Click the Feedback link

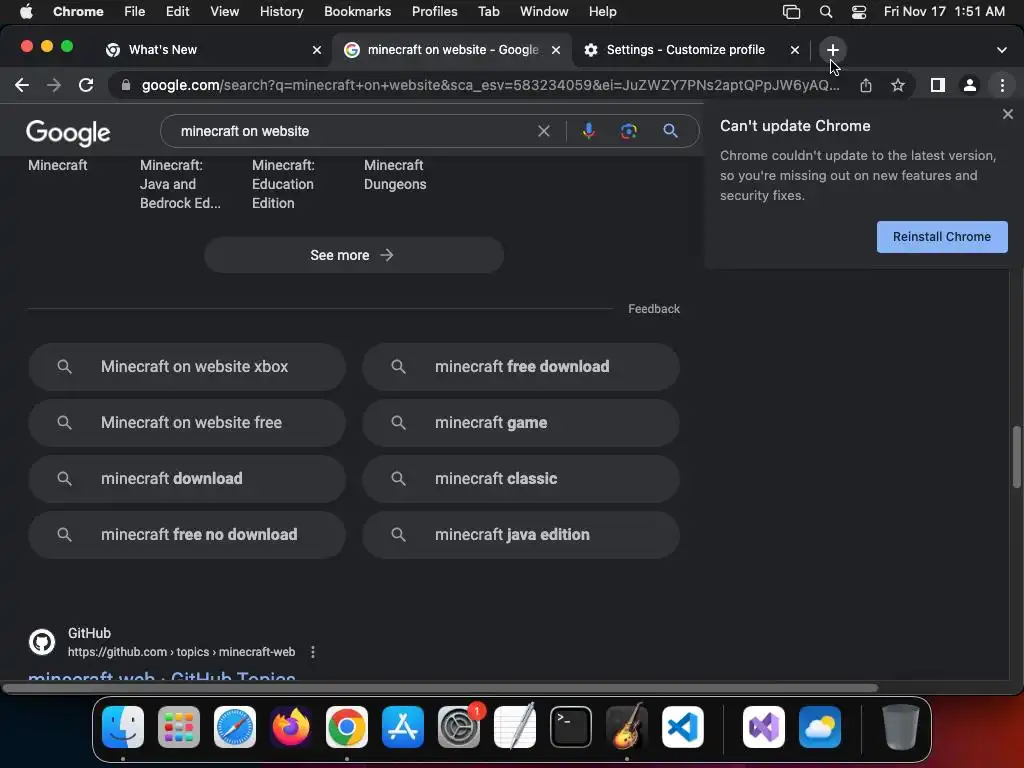(x=654, y=309)
